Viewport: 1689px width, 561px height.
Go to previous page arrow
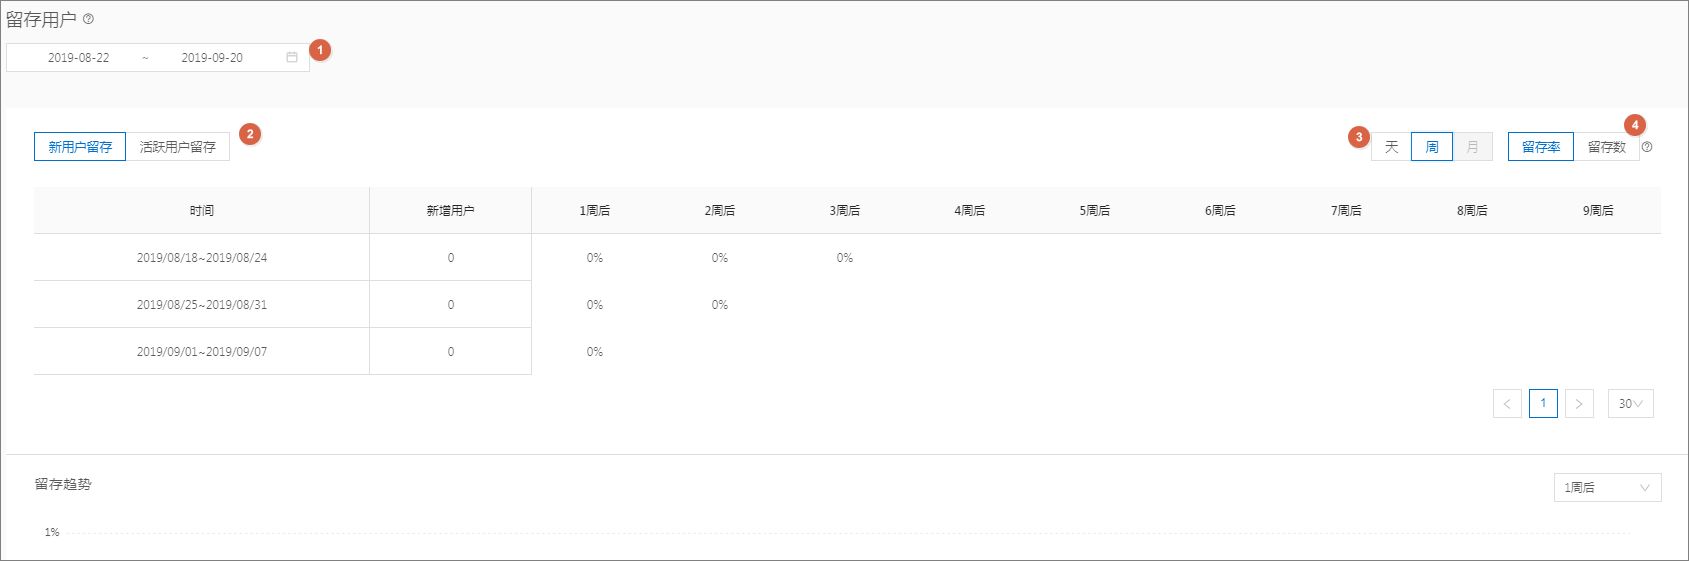coord(1507,404)
